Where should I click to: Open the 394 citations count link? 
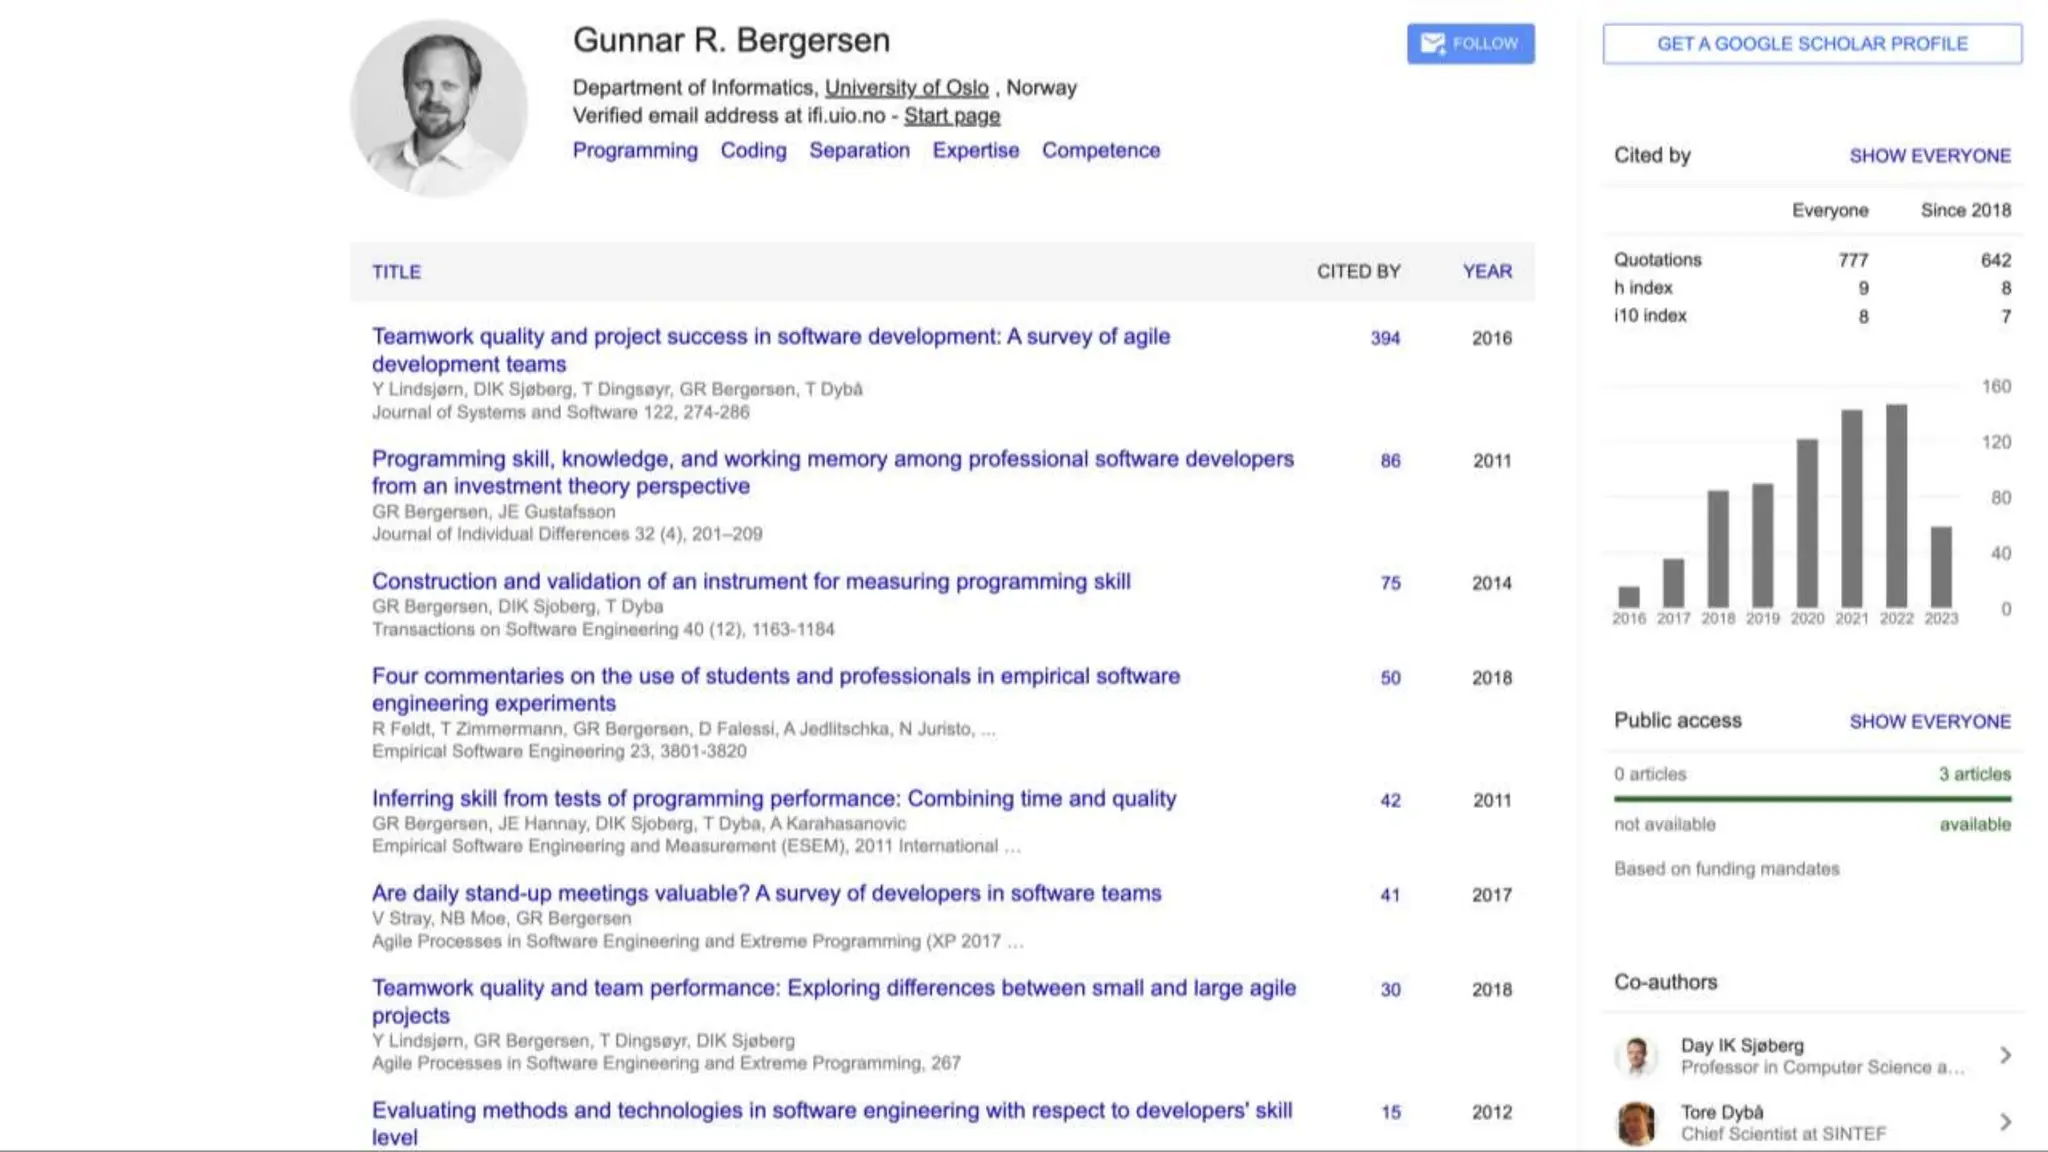click(x=1385, y=339)
